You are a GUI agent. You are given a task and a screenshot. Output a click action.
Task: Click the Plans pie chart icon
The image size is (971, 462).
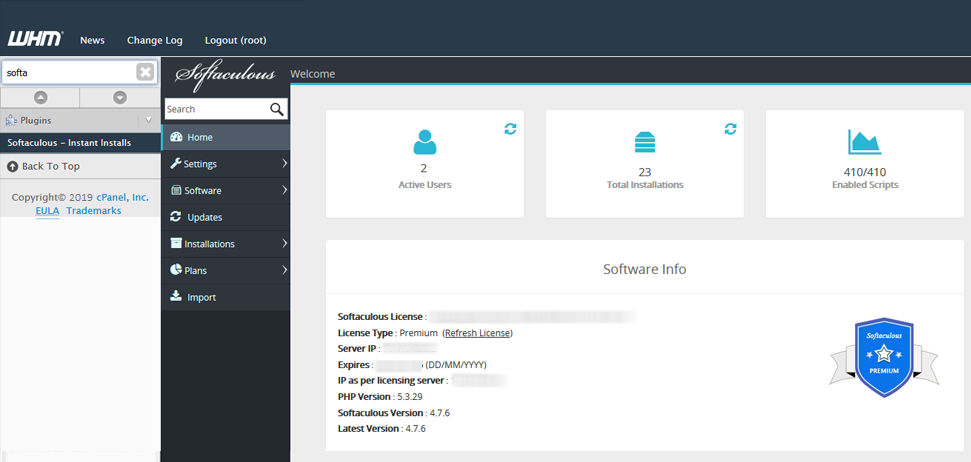(x=175, y=270)
